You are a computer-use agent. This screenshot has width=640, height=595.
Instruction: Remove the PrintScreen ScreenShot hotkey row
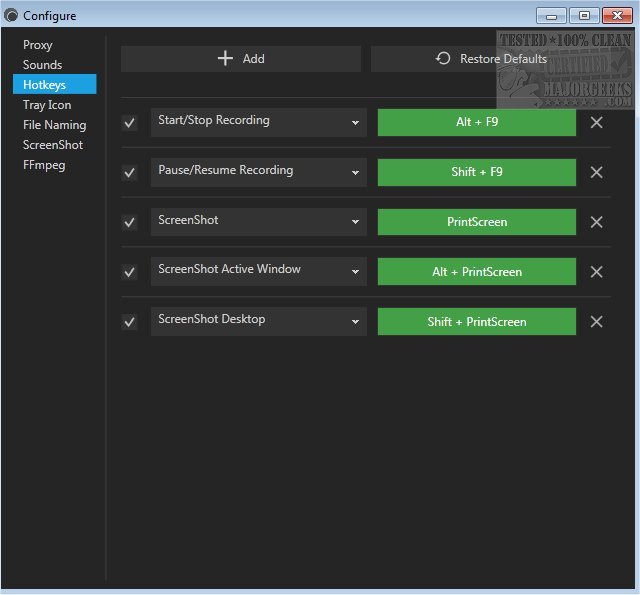596,222
